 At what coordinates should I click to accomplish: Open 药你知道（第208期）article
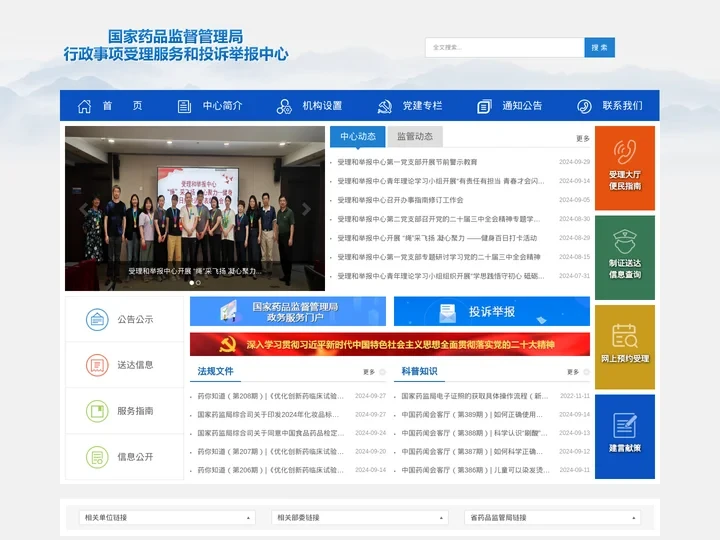270,396
